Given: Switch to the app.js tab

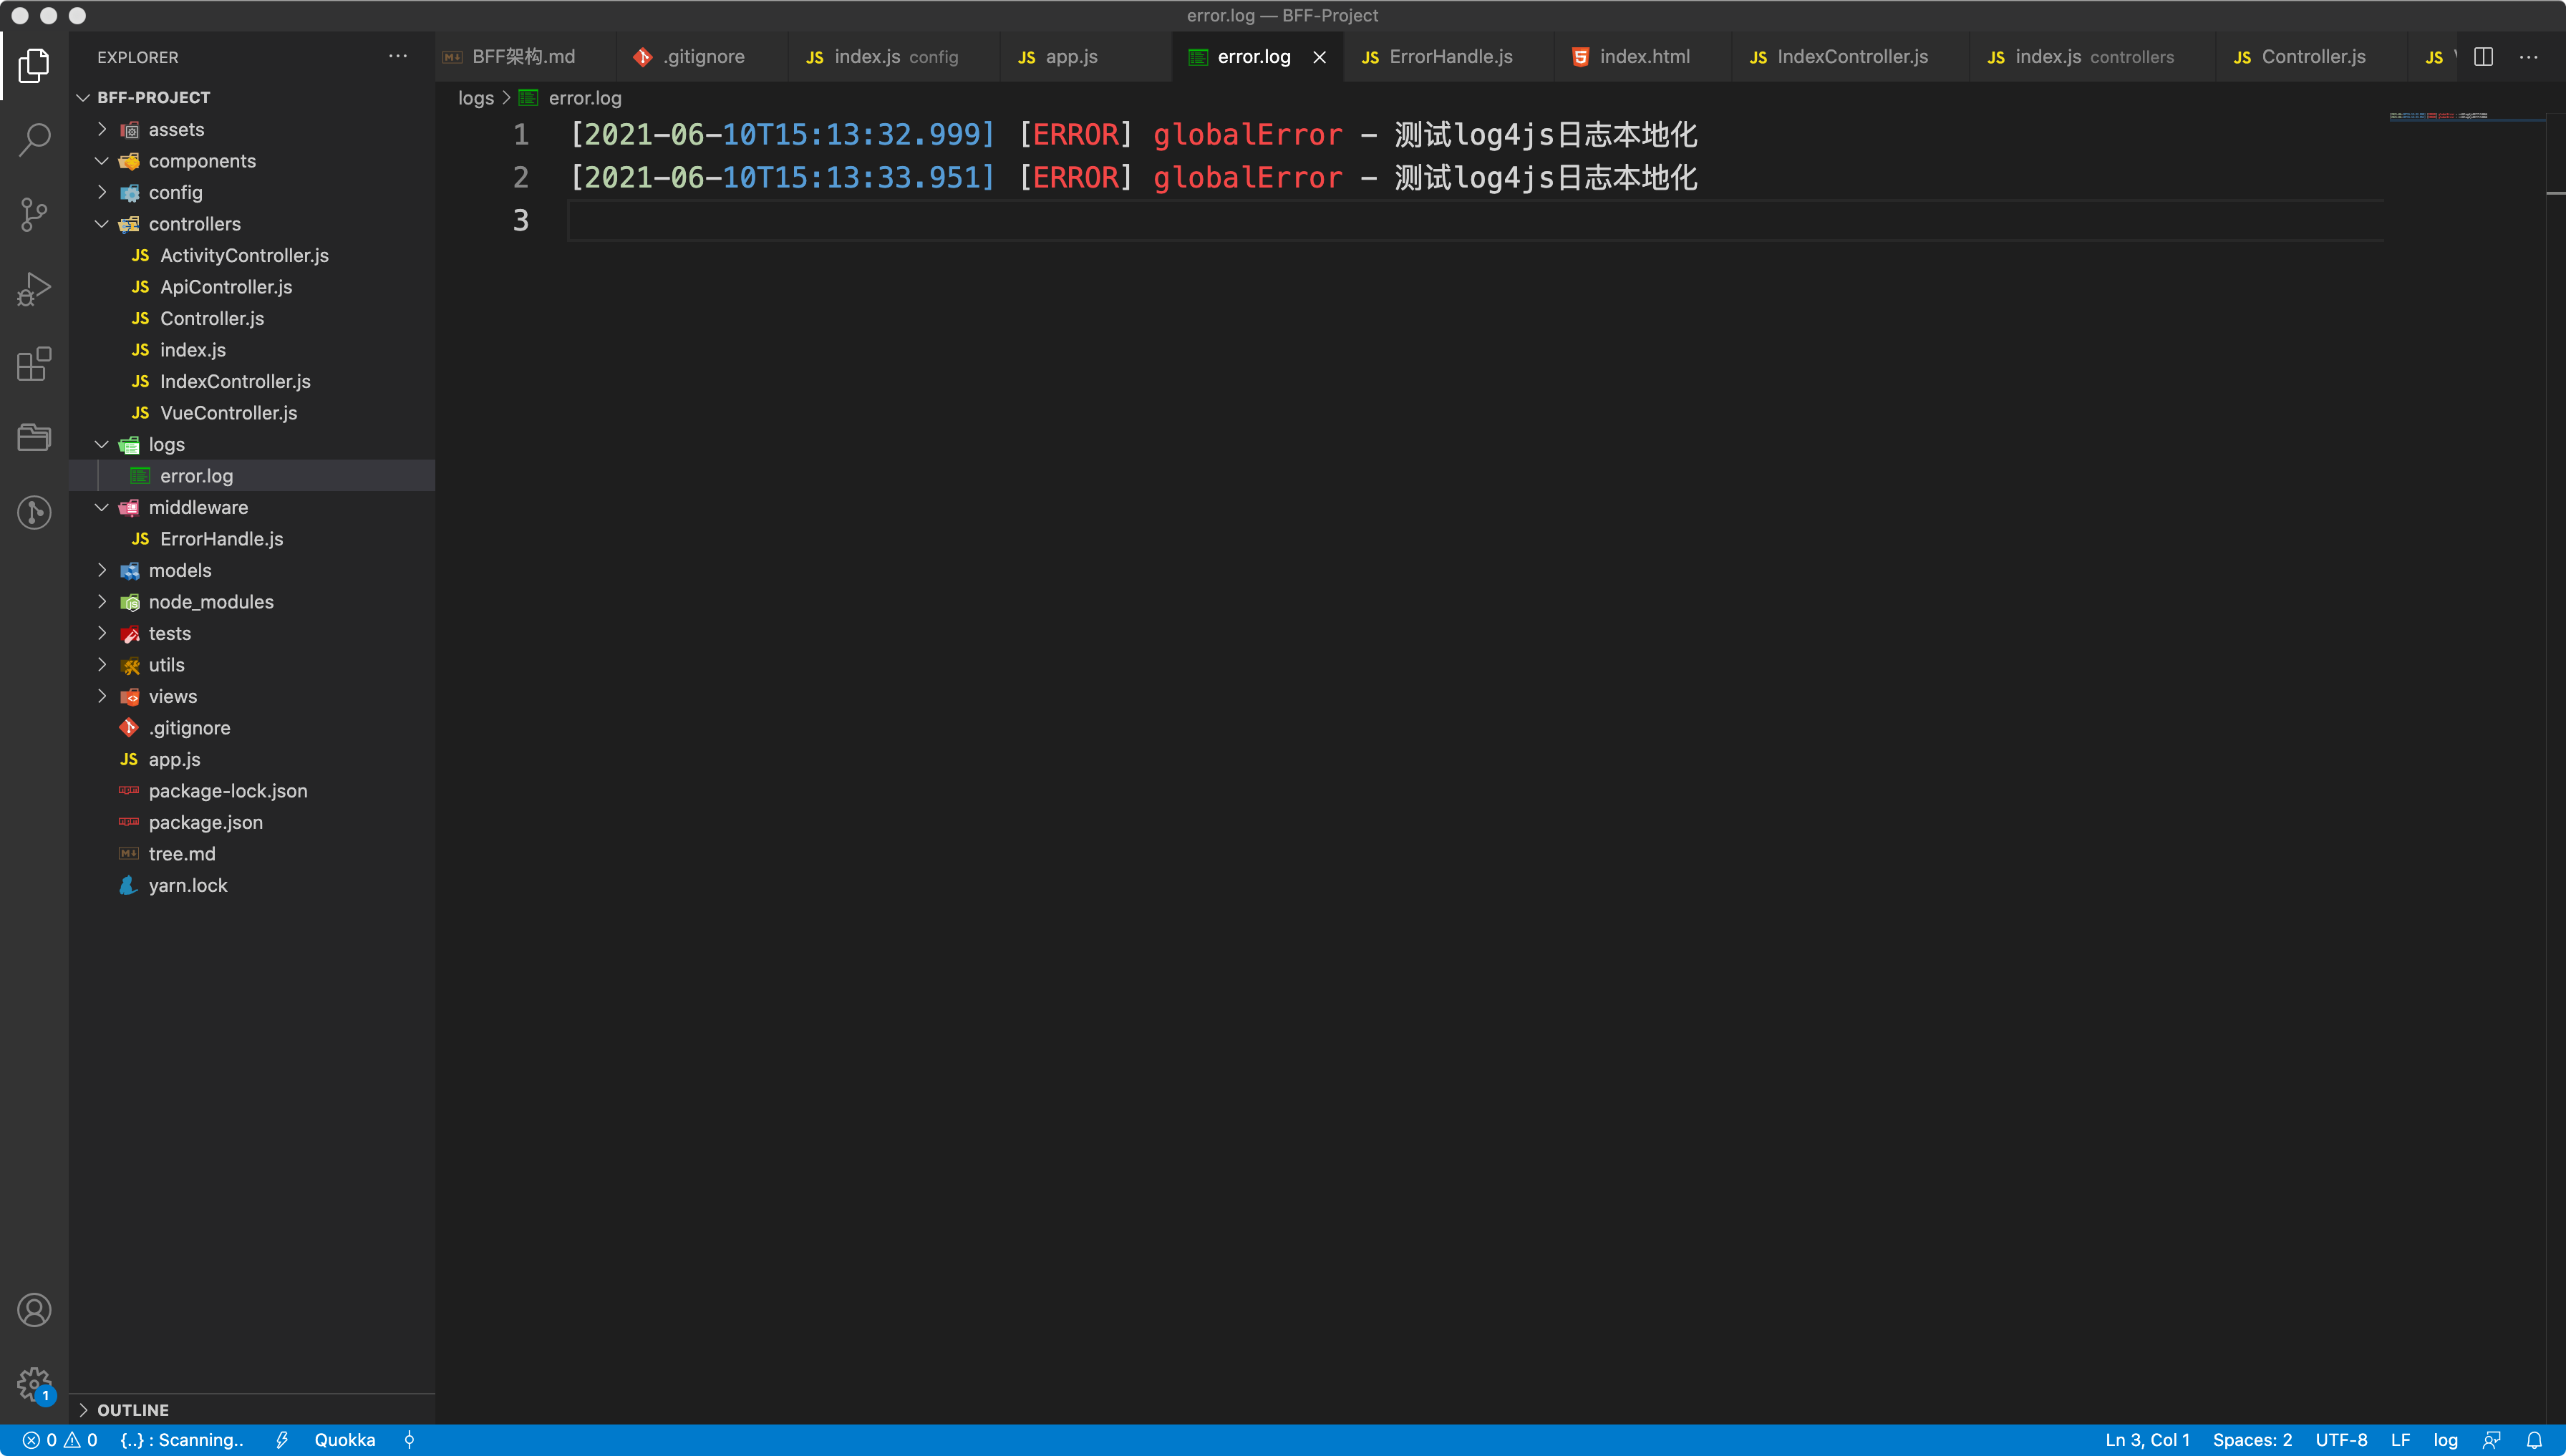Looking at the screenshot, I should click(1085, 57).
